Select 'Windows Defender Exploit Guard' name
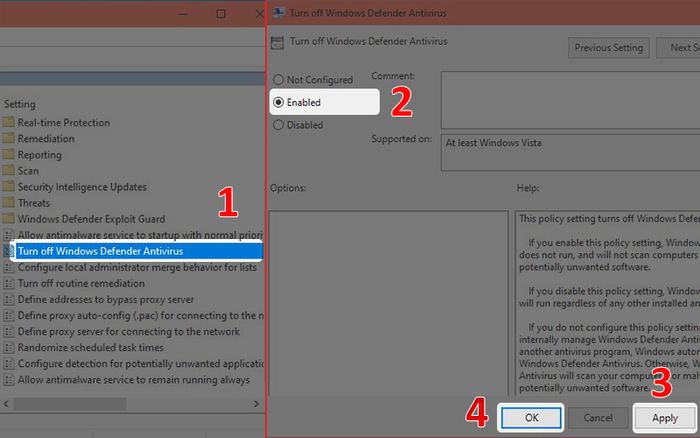The width and height of the screenshot is (700, 438). point(92,219)
